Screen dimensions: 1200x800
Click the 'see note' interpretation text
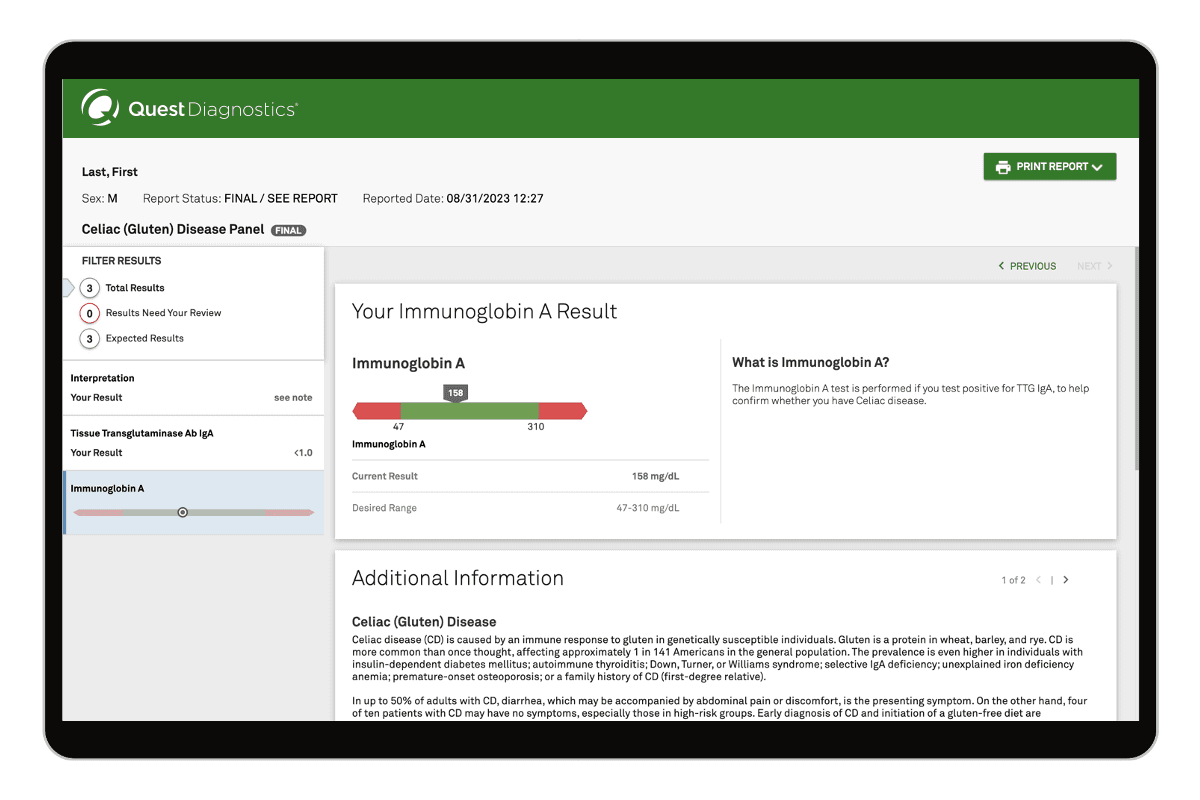click(293, 398)
